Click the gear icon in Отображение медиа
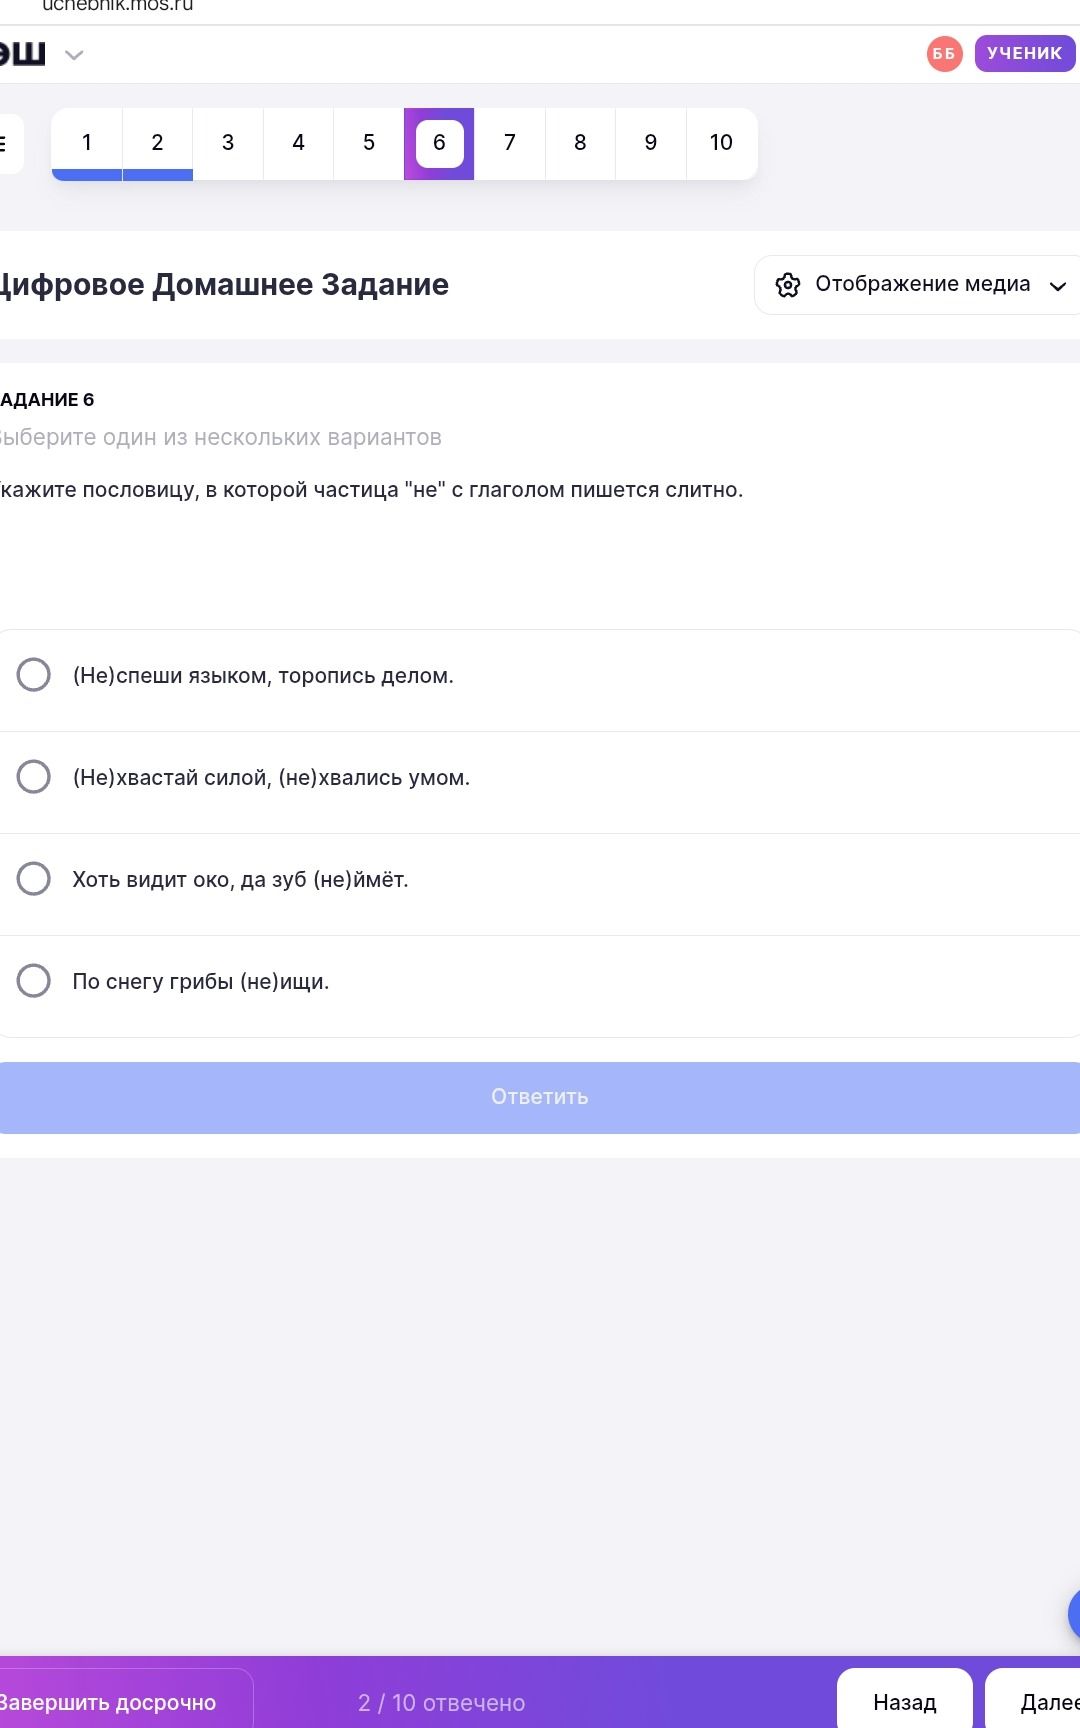The height and width of the screenshot is (1728, 1080). point(788,285)
